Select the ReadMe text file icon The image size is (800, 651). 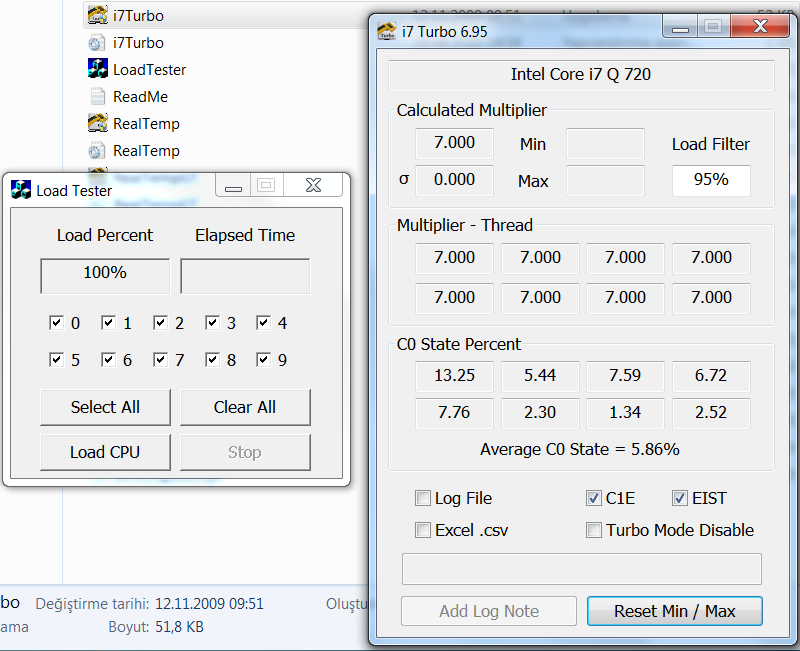coord(97,96)
